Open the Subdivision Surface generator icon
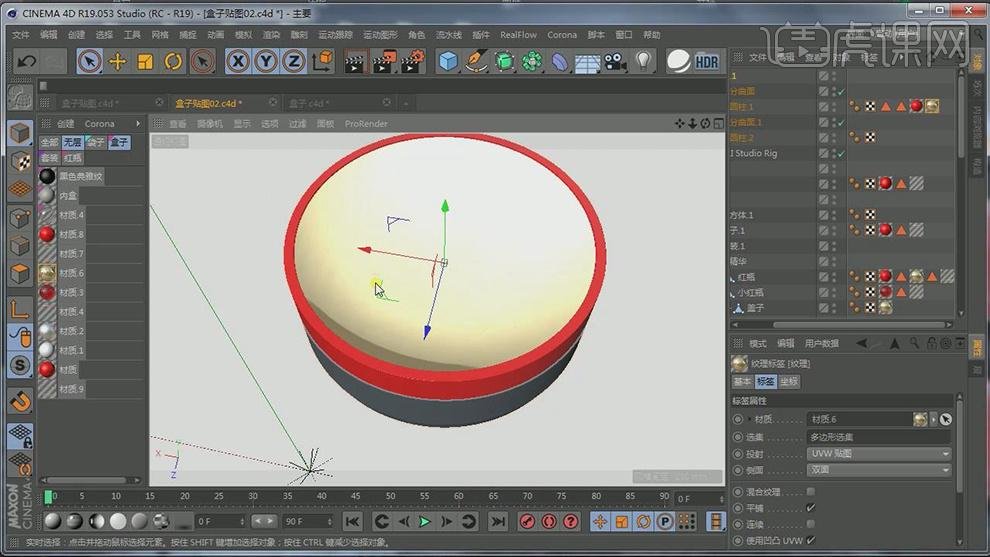The image size is (990, 557). point(504,61)
